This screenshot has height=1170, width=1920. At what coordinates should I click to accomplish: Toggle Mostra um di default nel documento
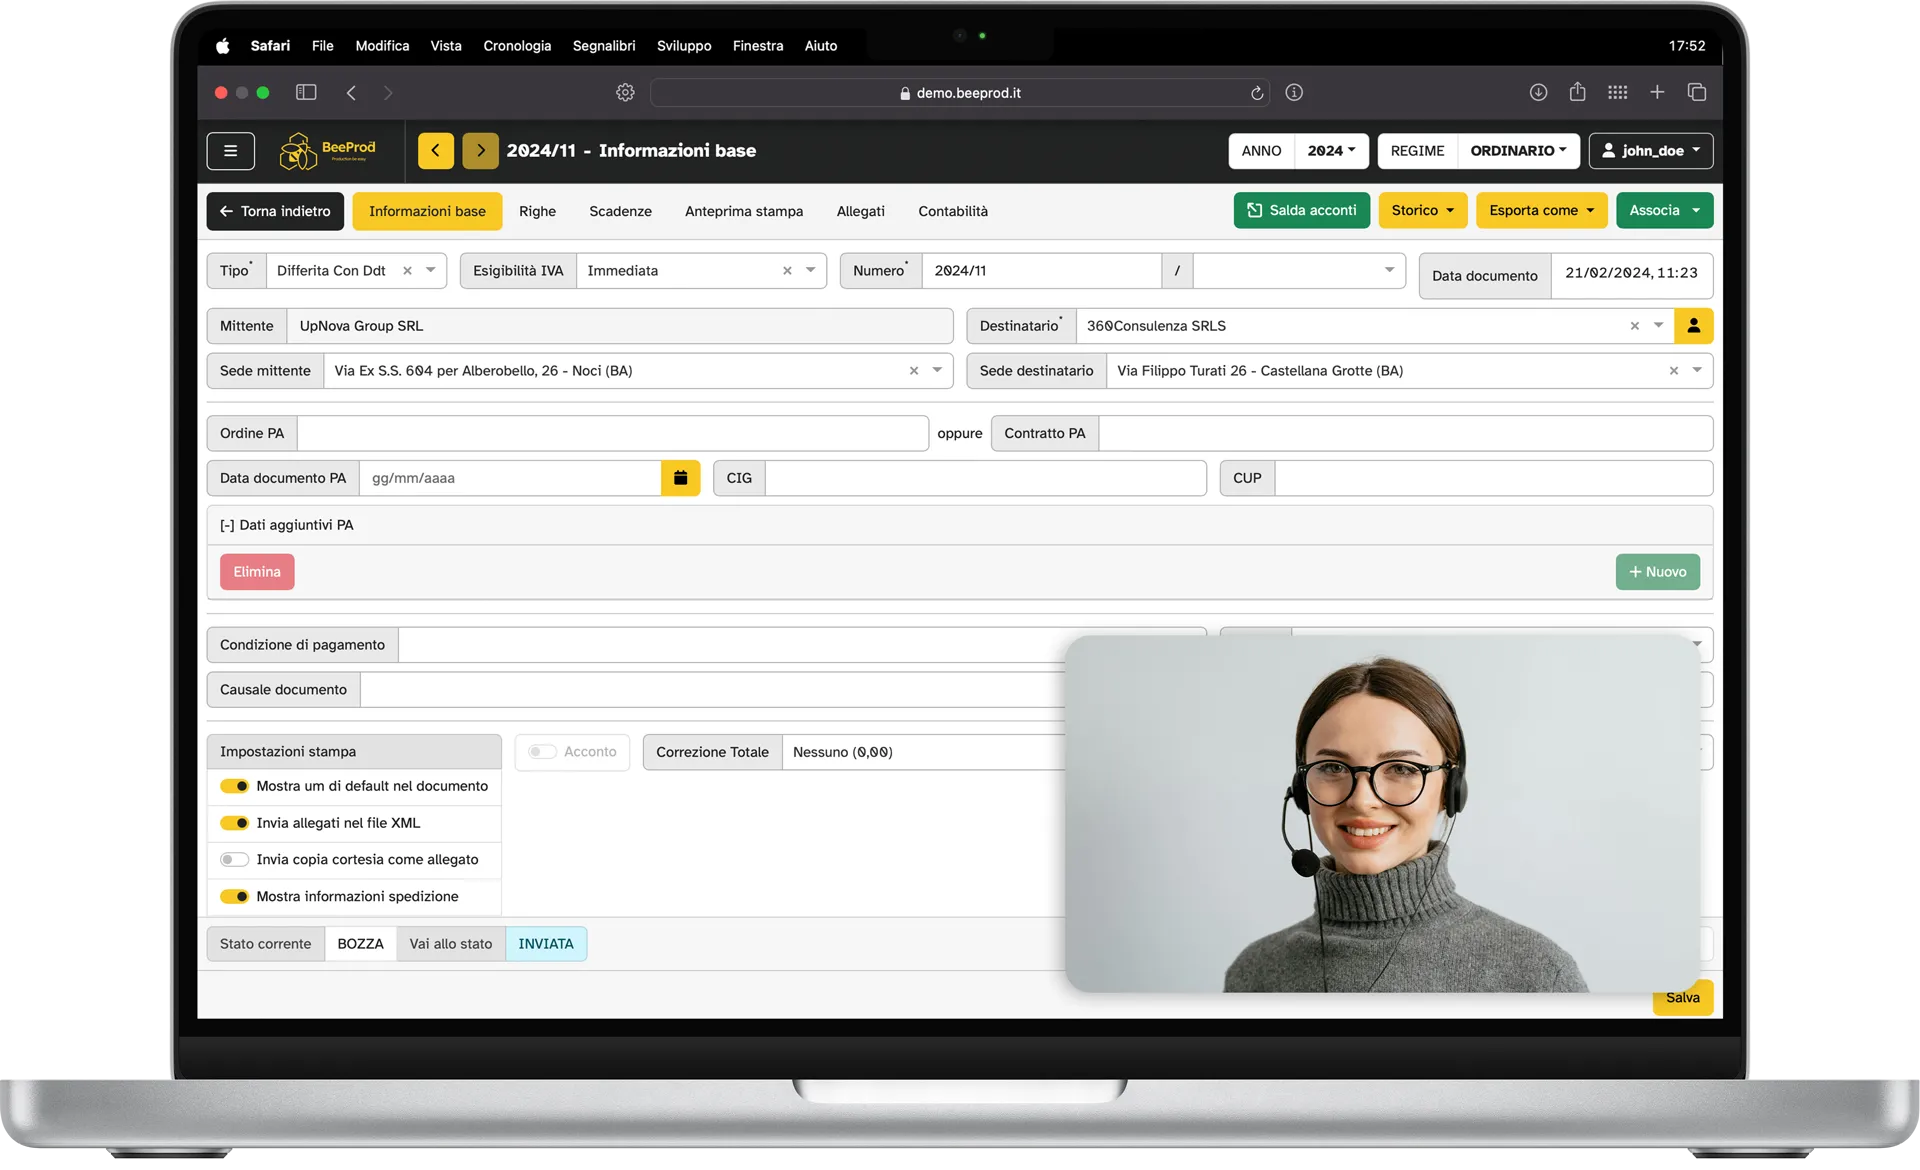click(x=235, y=786)
